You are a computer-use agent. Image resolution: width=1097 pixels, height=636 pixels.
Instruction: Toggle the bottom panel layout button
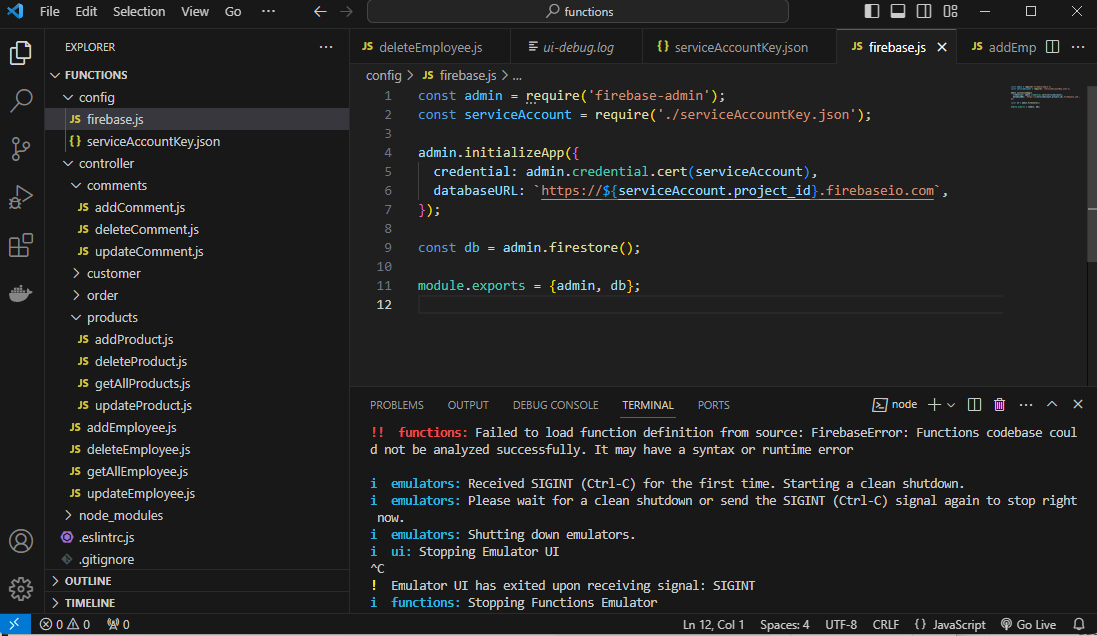898,12
